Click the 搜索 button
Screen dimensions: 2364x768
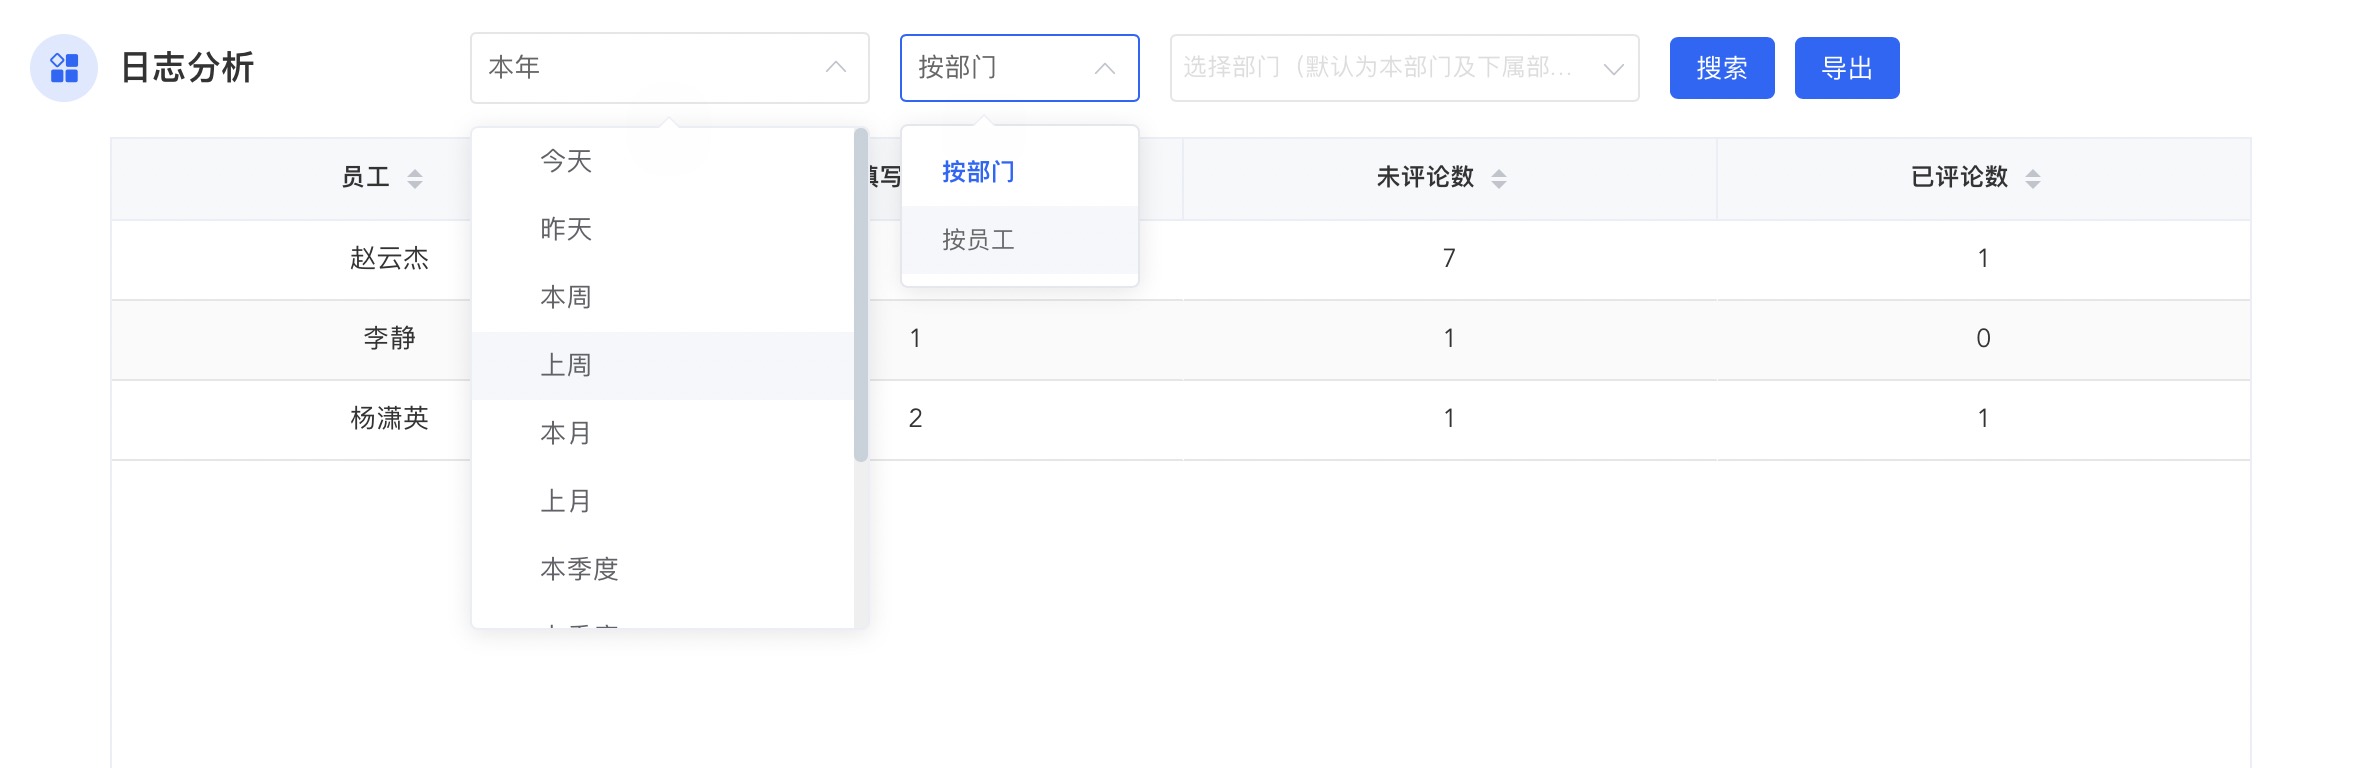(x=1721, y=68)
